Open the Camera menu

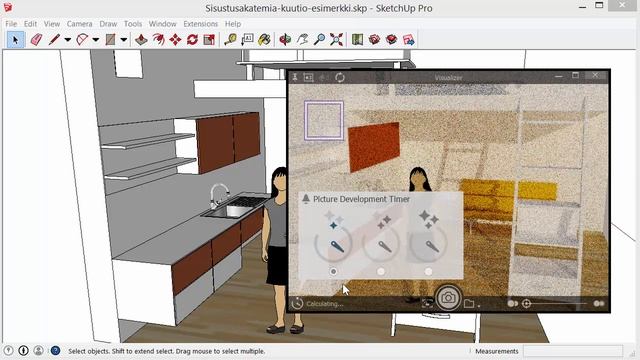pos(80,24)
